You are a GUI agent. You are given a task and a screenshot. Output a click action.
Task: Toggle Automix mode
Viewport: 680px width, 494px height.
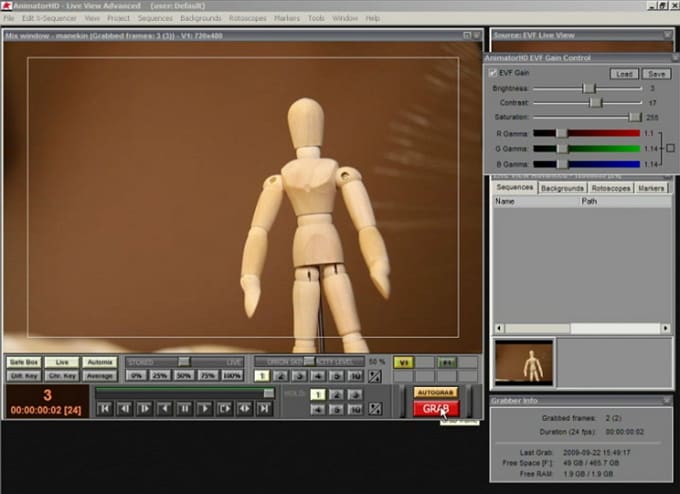(x=100, y=362)
